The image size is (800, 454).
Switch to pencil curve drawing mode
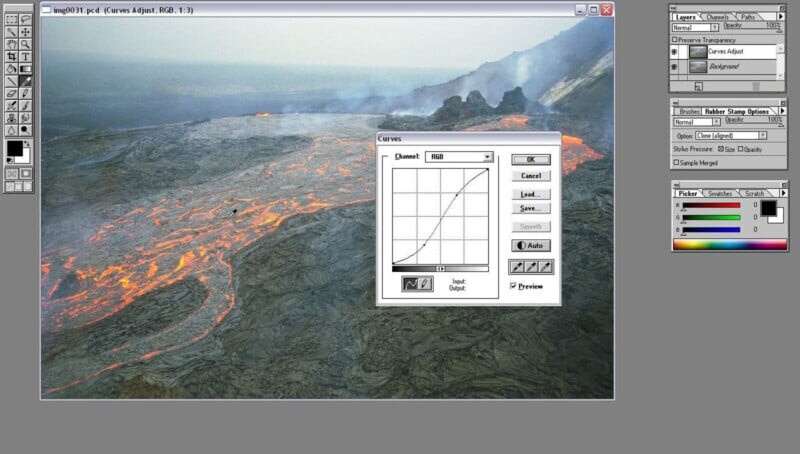pyautogui.click(x=426, y=284)
